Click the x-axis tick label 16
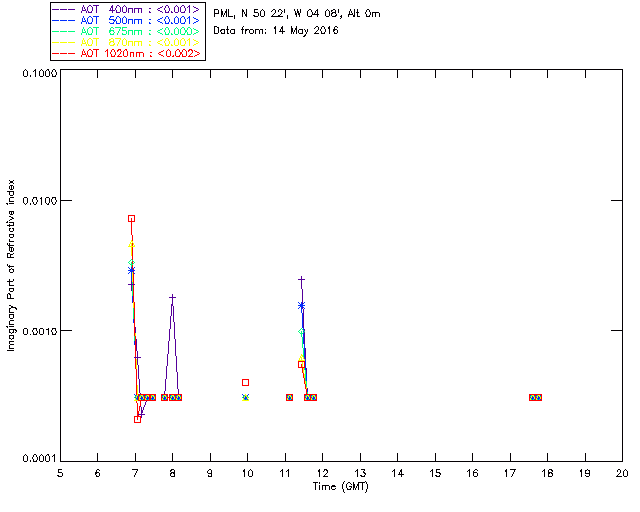This screenshot has height=512, width=640. (472, 473)
